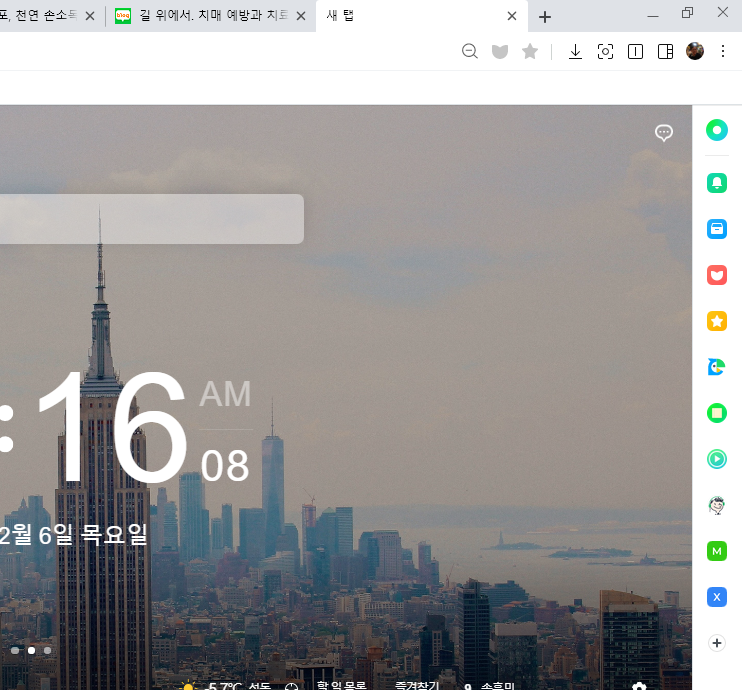This screenshot has height=690, width=742.
Task: Toggle split view icon in toolbar
Action: click(635, 51)
